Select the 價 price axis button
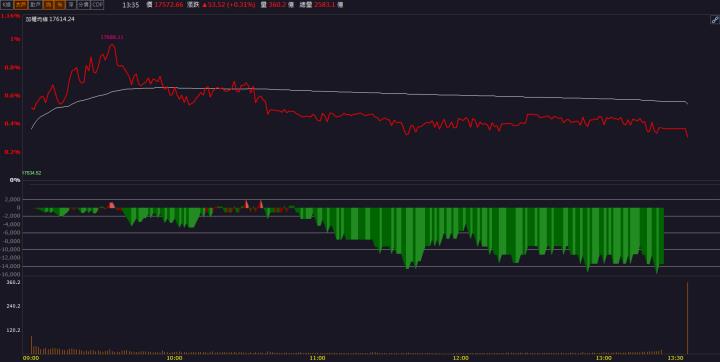The height and width of the screenshot is (362, 720). [x=48, y=5]
